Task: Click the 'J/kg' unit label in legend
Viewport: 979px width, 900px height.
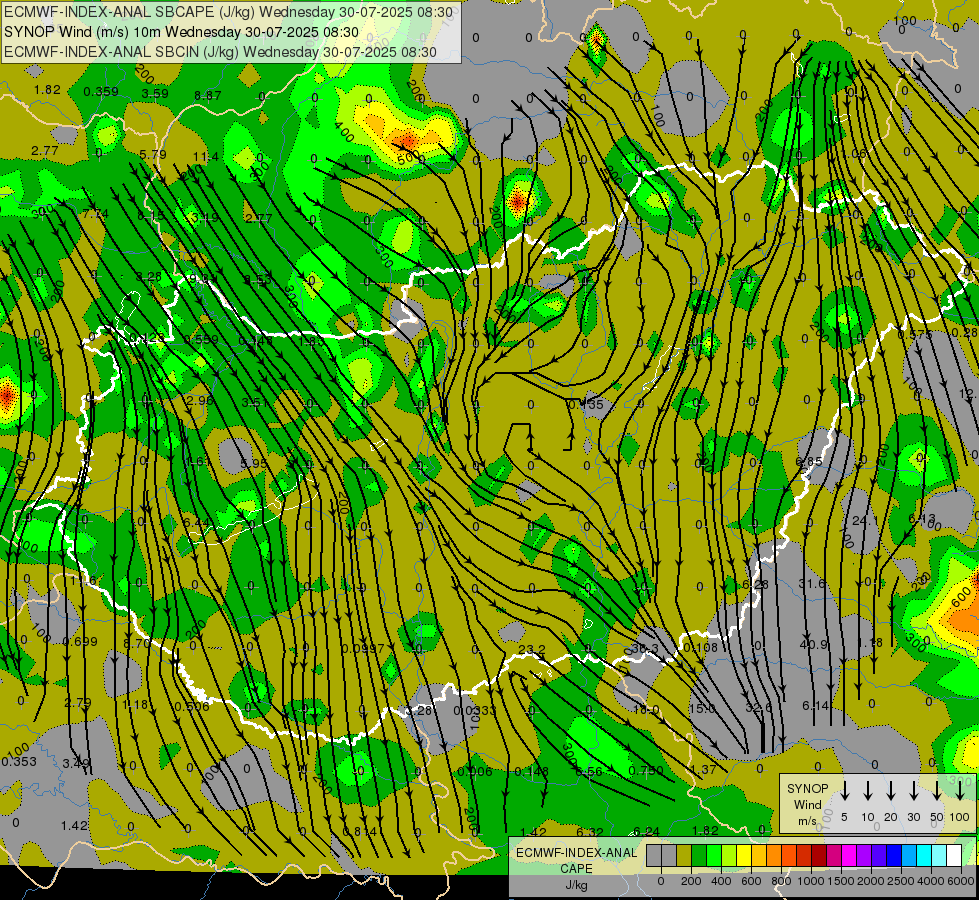Action: pyautogui.click(x=576, y=884)
